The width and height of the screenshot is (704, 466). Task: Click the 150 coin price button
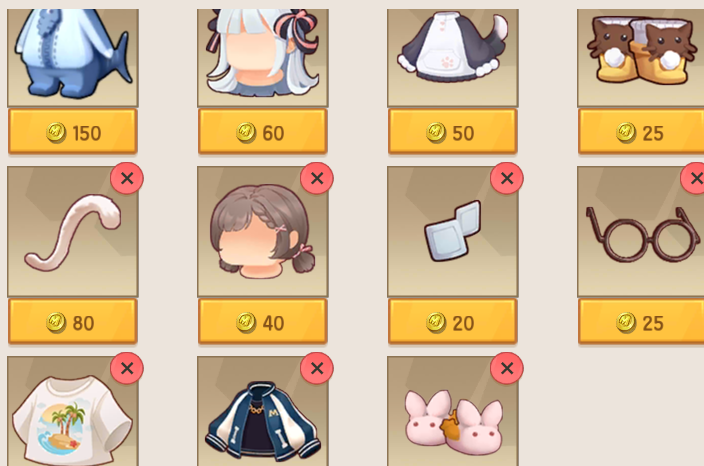pos(73,132)
